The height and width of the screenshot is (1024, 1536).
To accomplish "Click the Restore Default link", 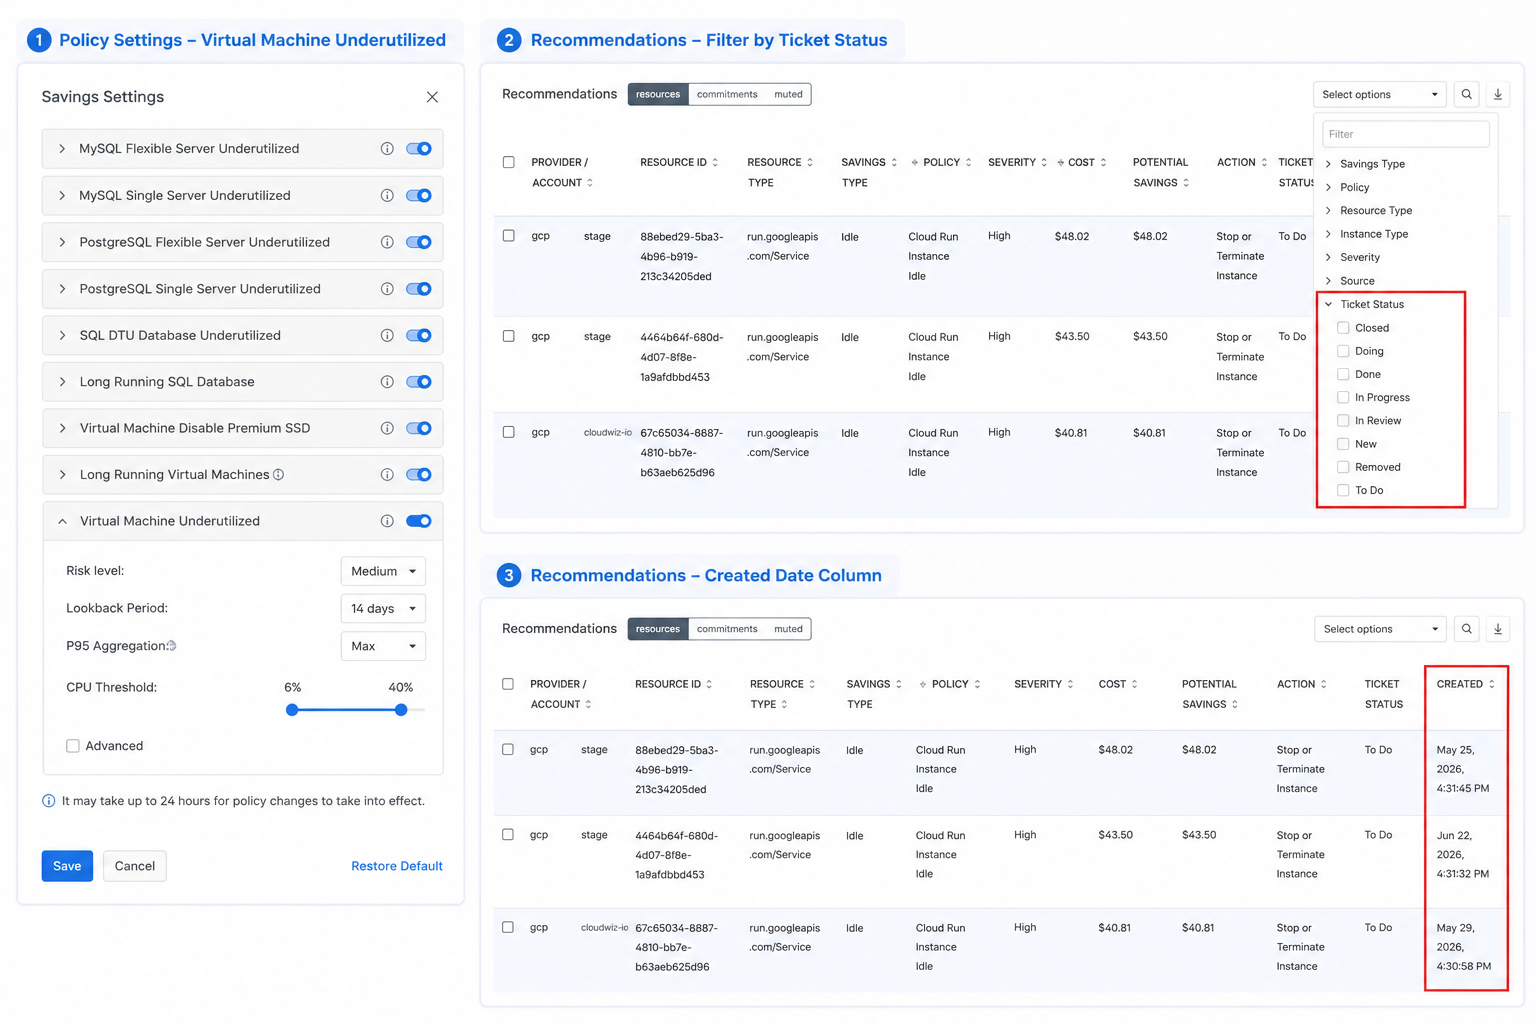I will point(397,866).
